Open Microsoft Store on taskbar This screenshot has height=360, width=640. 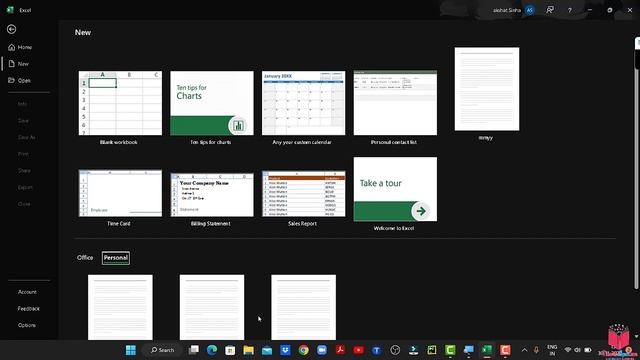(x=230, y=350)
